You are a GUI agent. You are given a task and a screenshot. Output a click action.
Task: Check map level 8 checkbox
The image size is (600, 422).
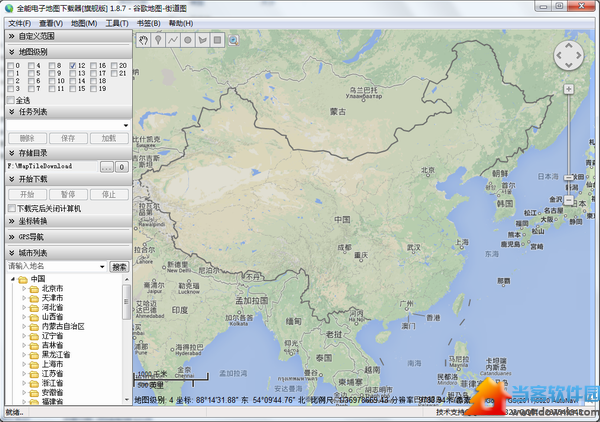52,66
